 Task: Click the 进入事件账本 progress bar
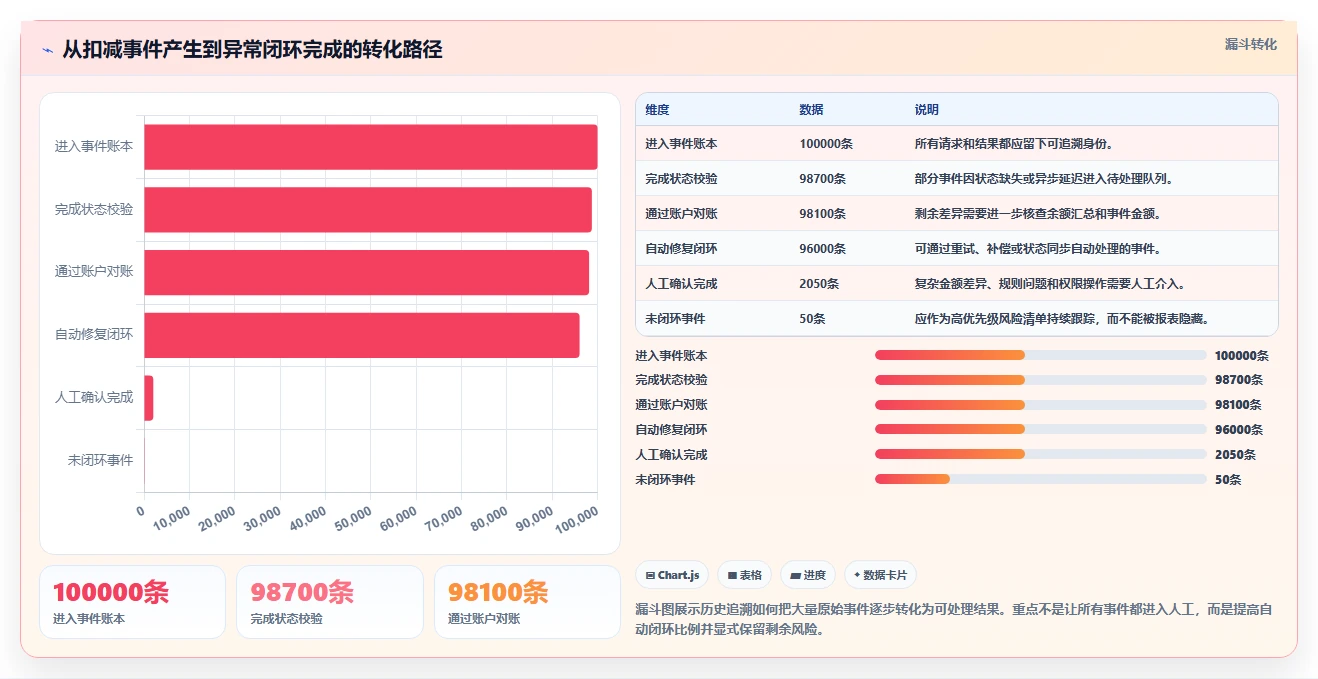point(1040,355)
